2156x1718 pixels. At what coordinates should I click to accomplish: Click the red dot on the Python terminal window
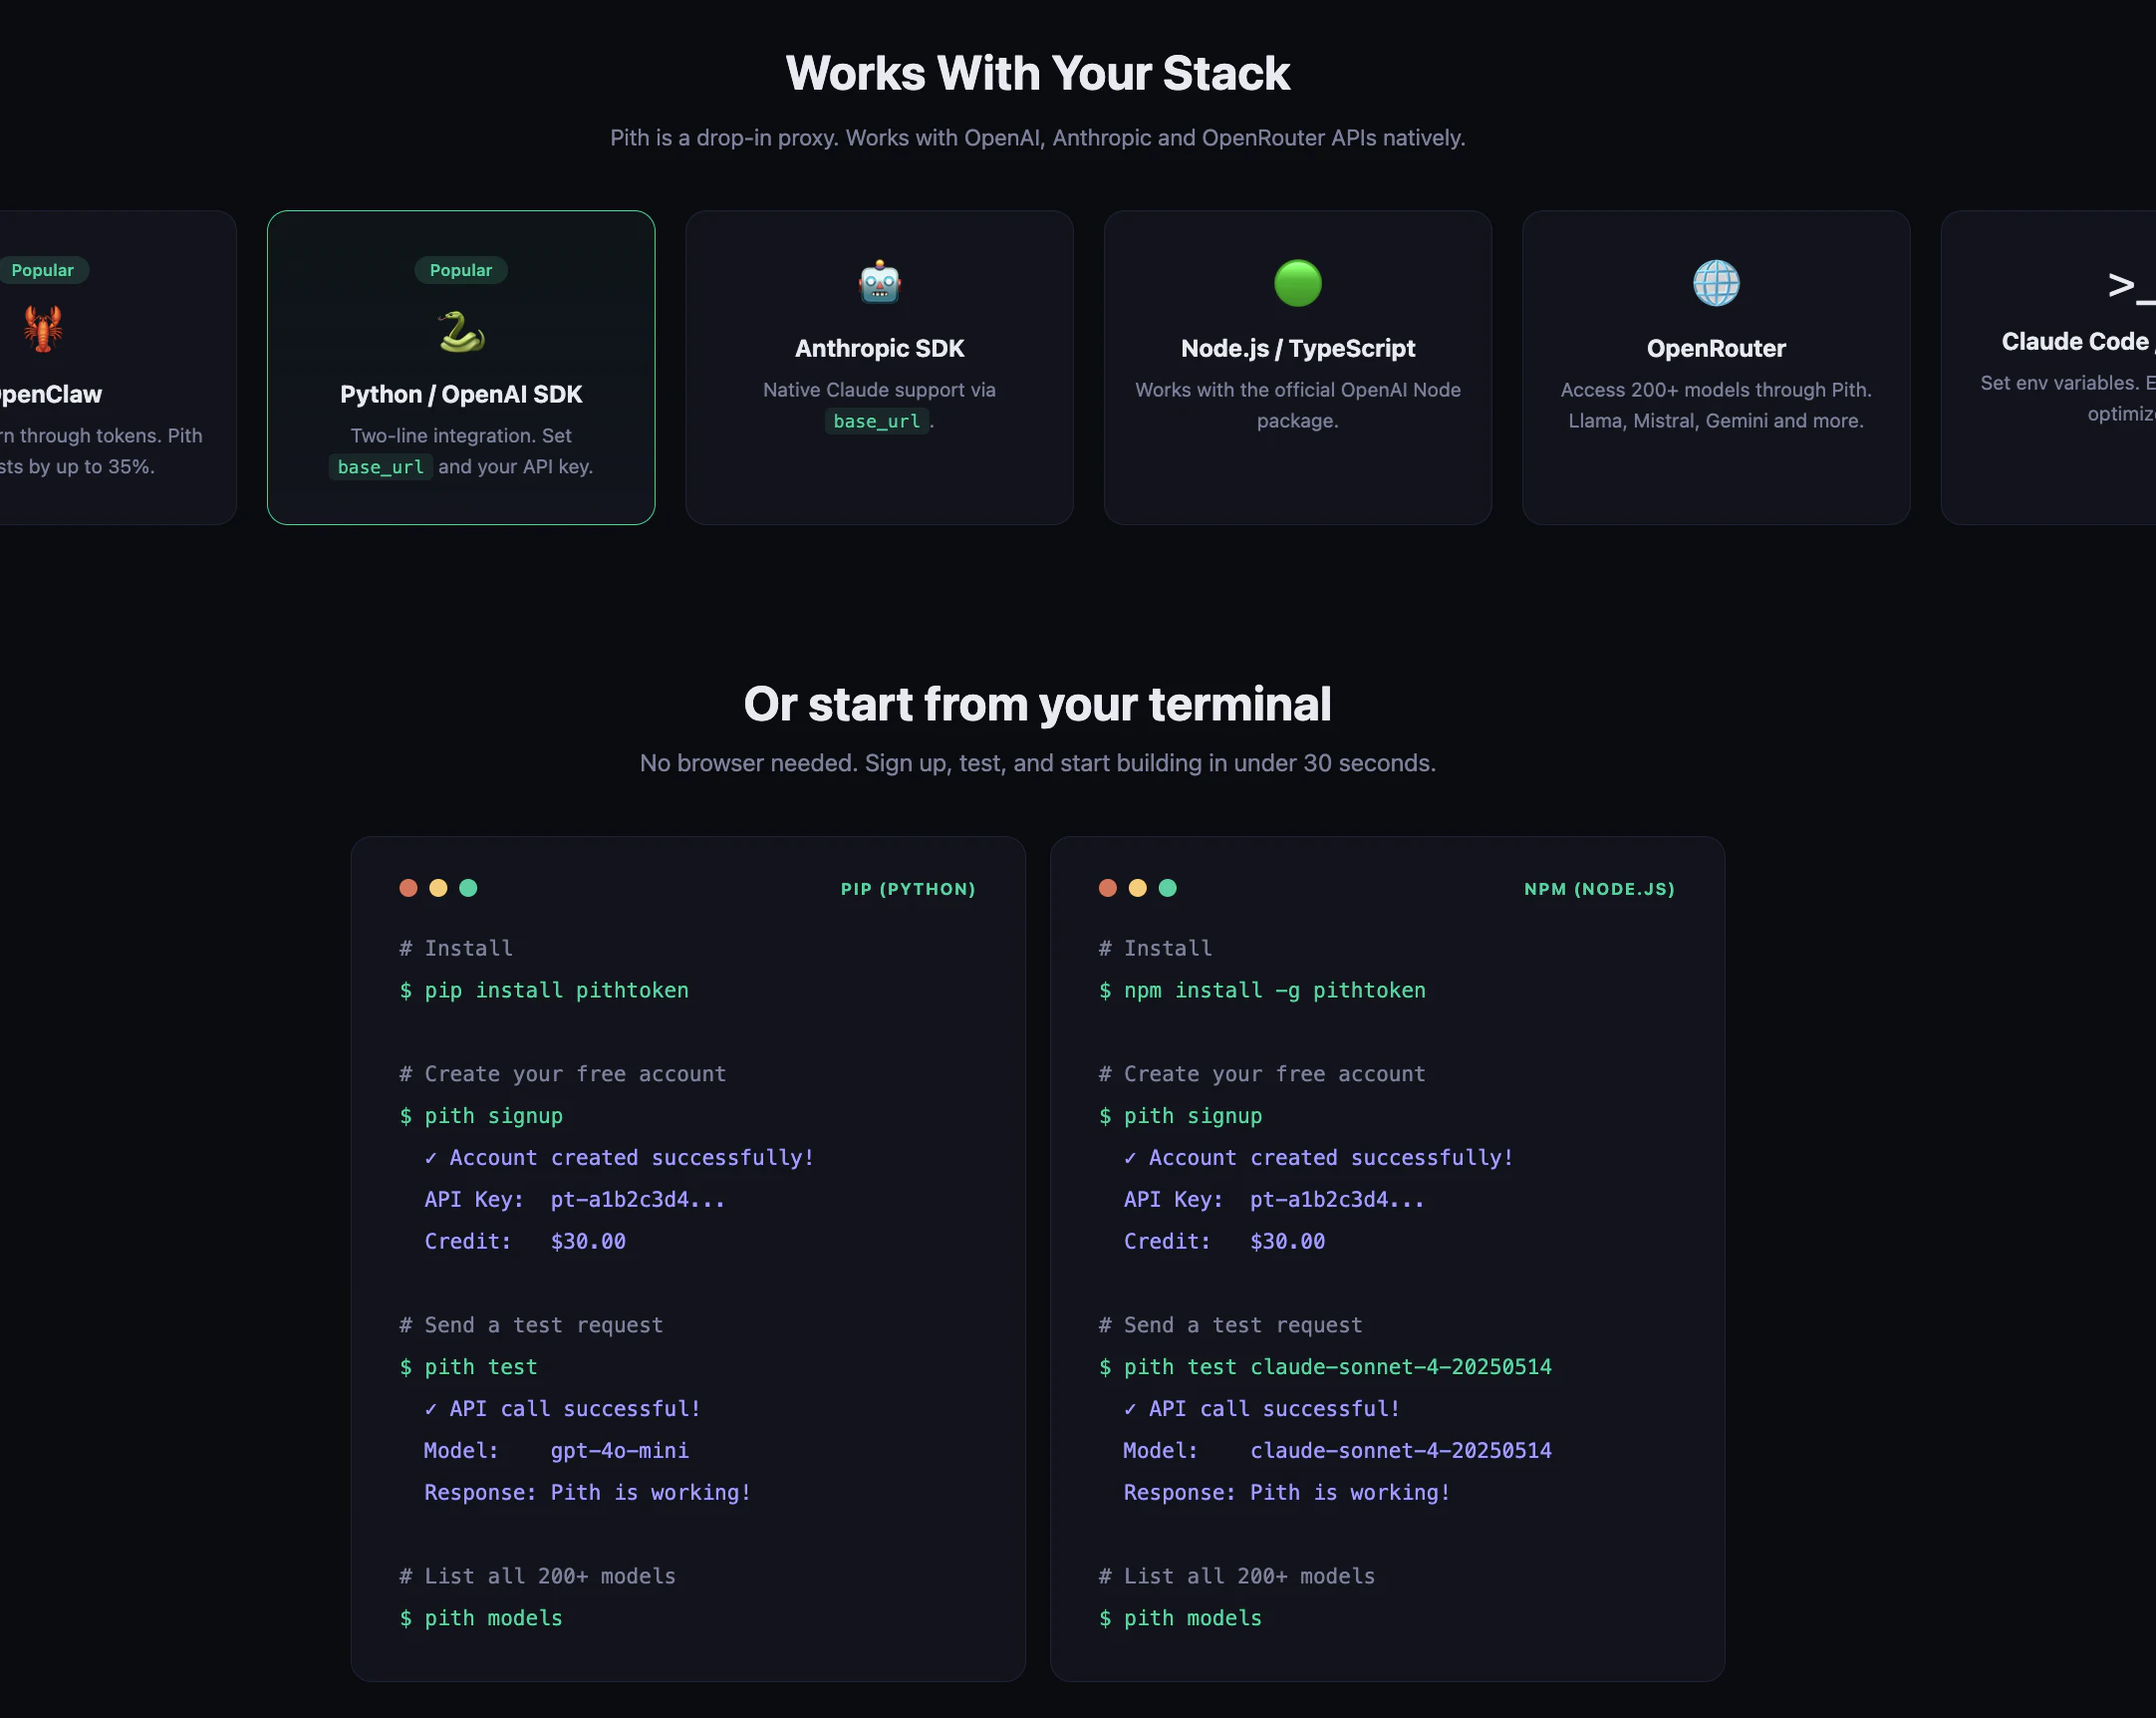point(408,888)
